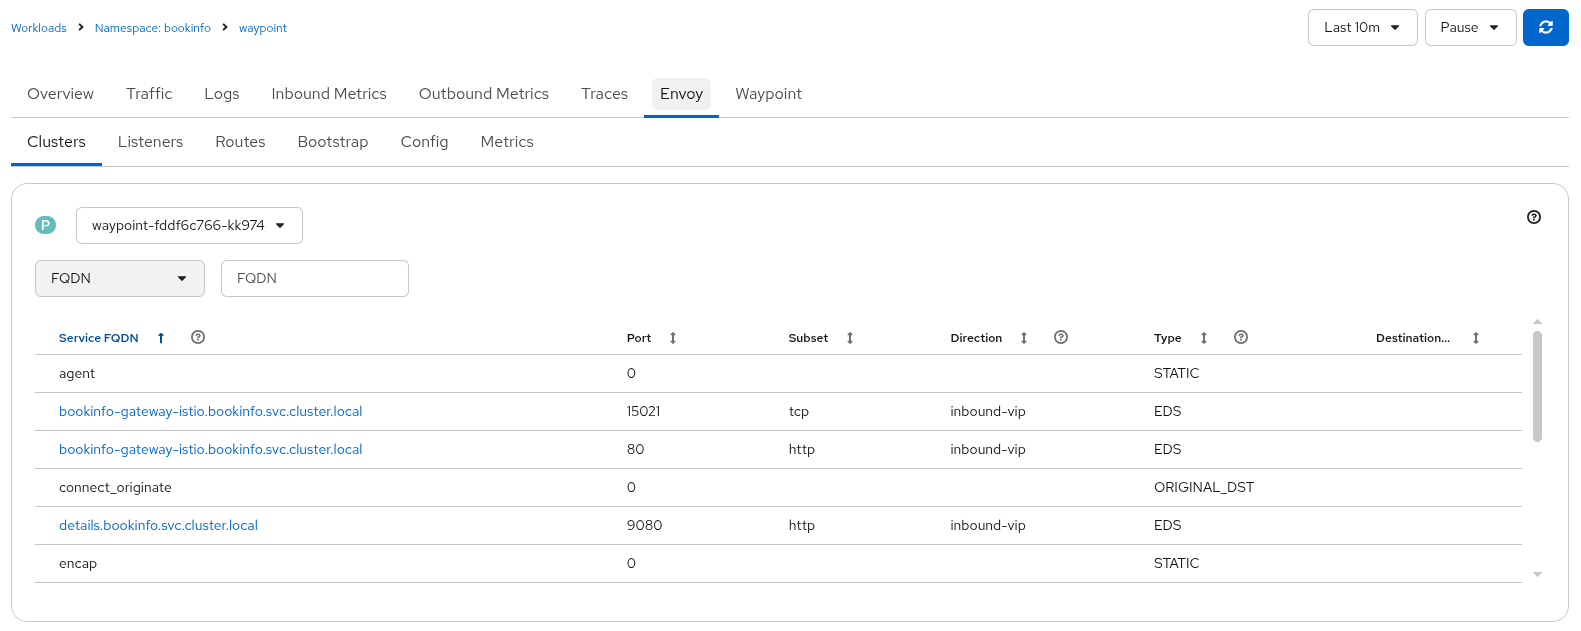This screenshot has width=1581, height=631.
Task: Open the Envoy help icon at panel right
Action: pyautogui.click(x=1534, y=217)
